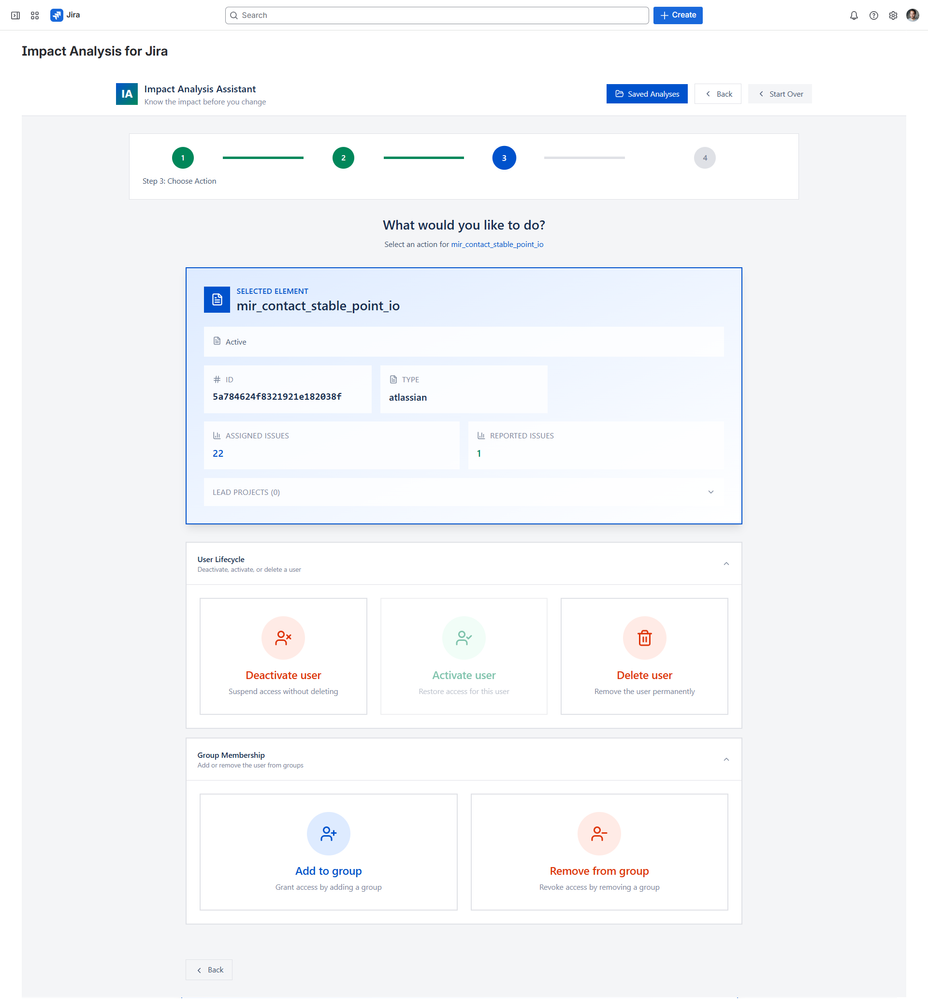The width and height of the screenshot is (928, 999).
Task: Open the settings gear icon
Action: click(893, 15)
